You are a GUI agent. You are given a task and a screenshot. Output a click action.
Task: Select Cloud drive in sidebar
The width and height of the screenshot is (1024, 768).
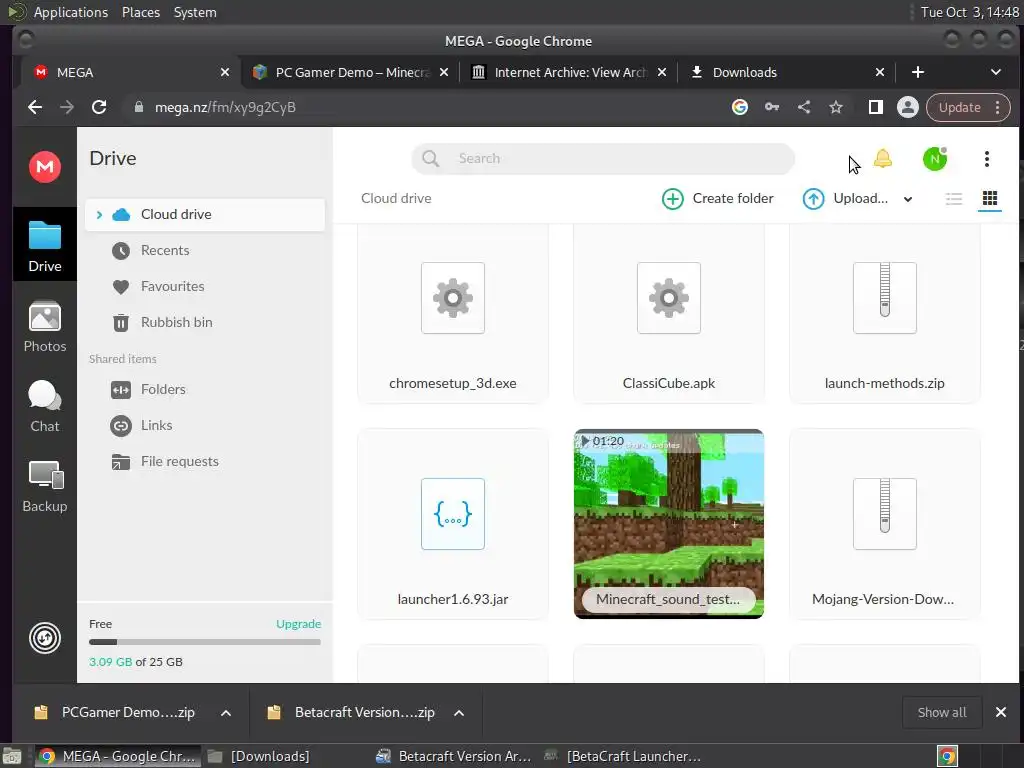point(204,214)
